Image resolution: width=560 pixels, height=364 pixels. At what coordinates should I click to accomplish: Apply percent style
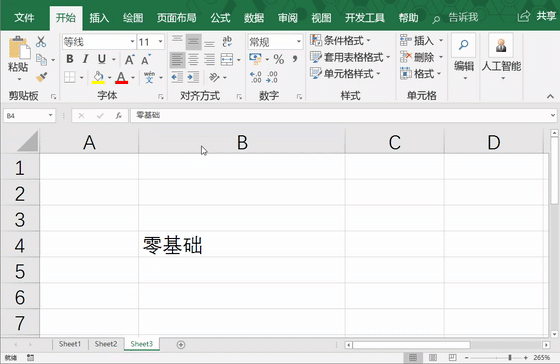click(279, 59)
